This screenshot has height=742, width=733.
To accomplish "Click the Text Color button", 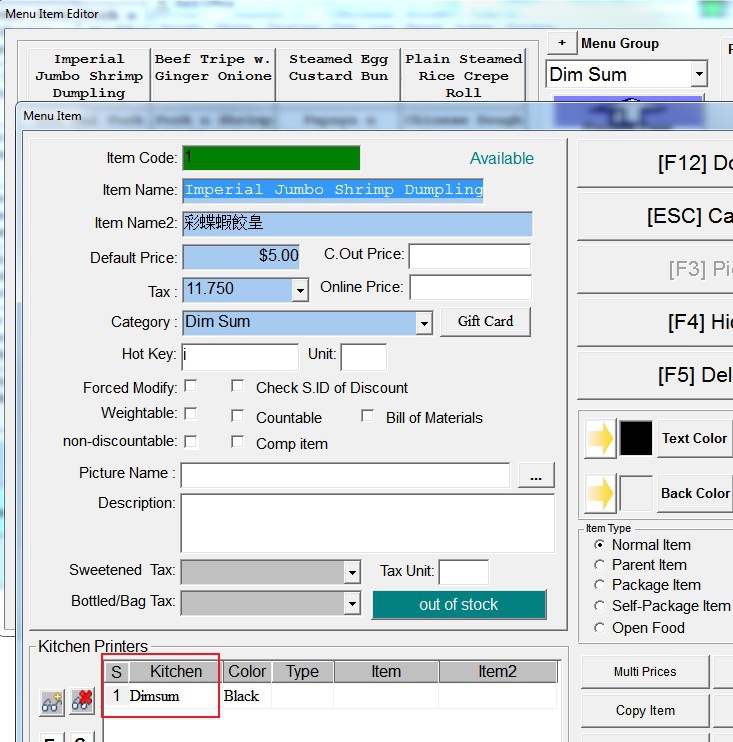I will (x=695, y=438).
